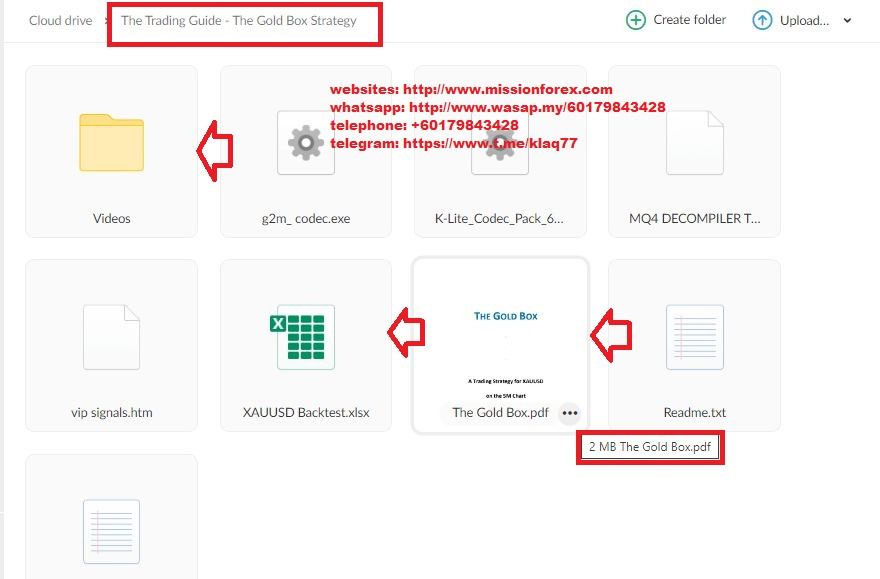The height and width of the screenshot is (579, 880).
Task: Select The Trading Guide breadcrumb item
Action: (238, 20)
